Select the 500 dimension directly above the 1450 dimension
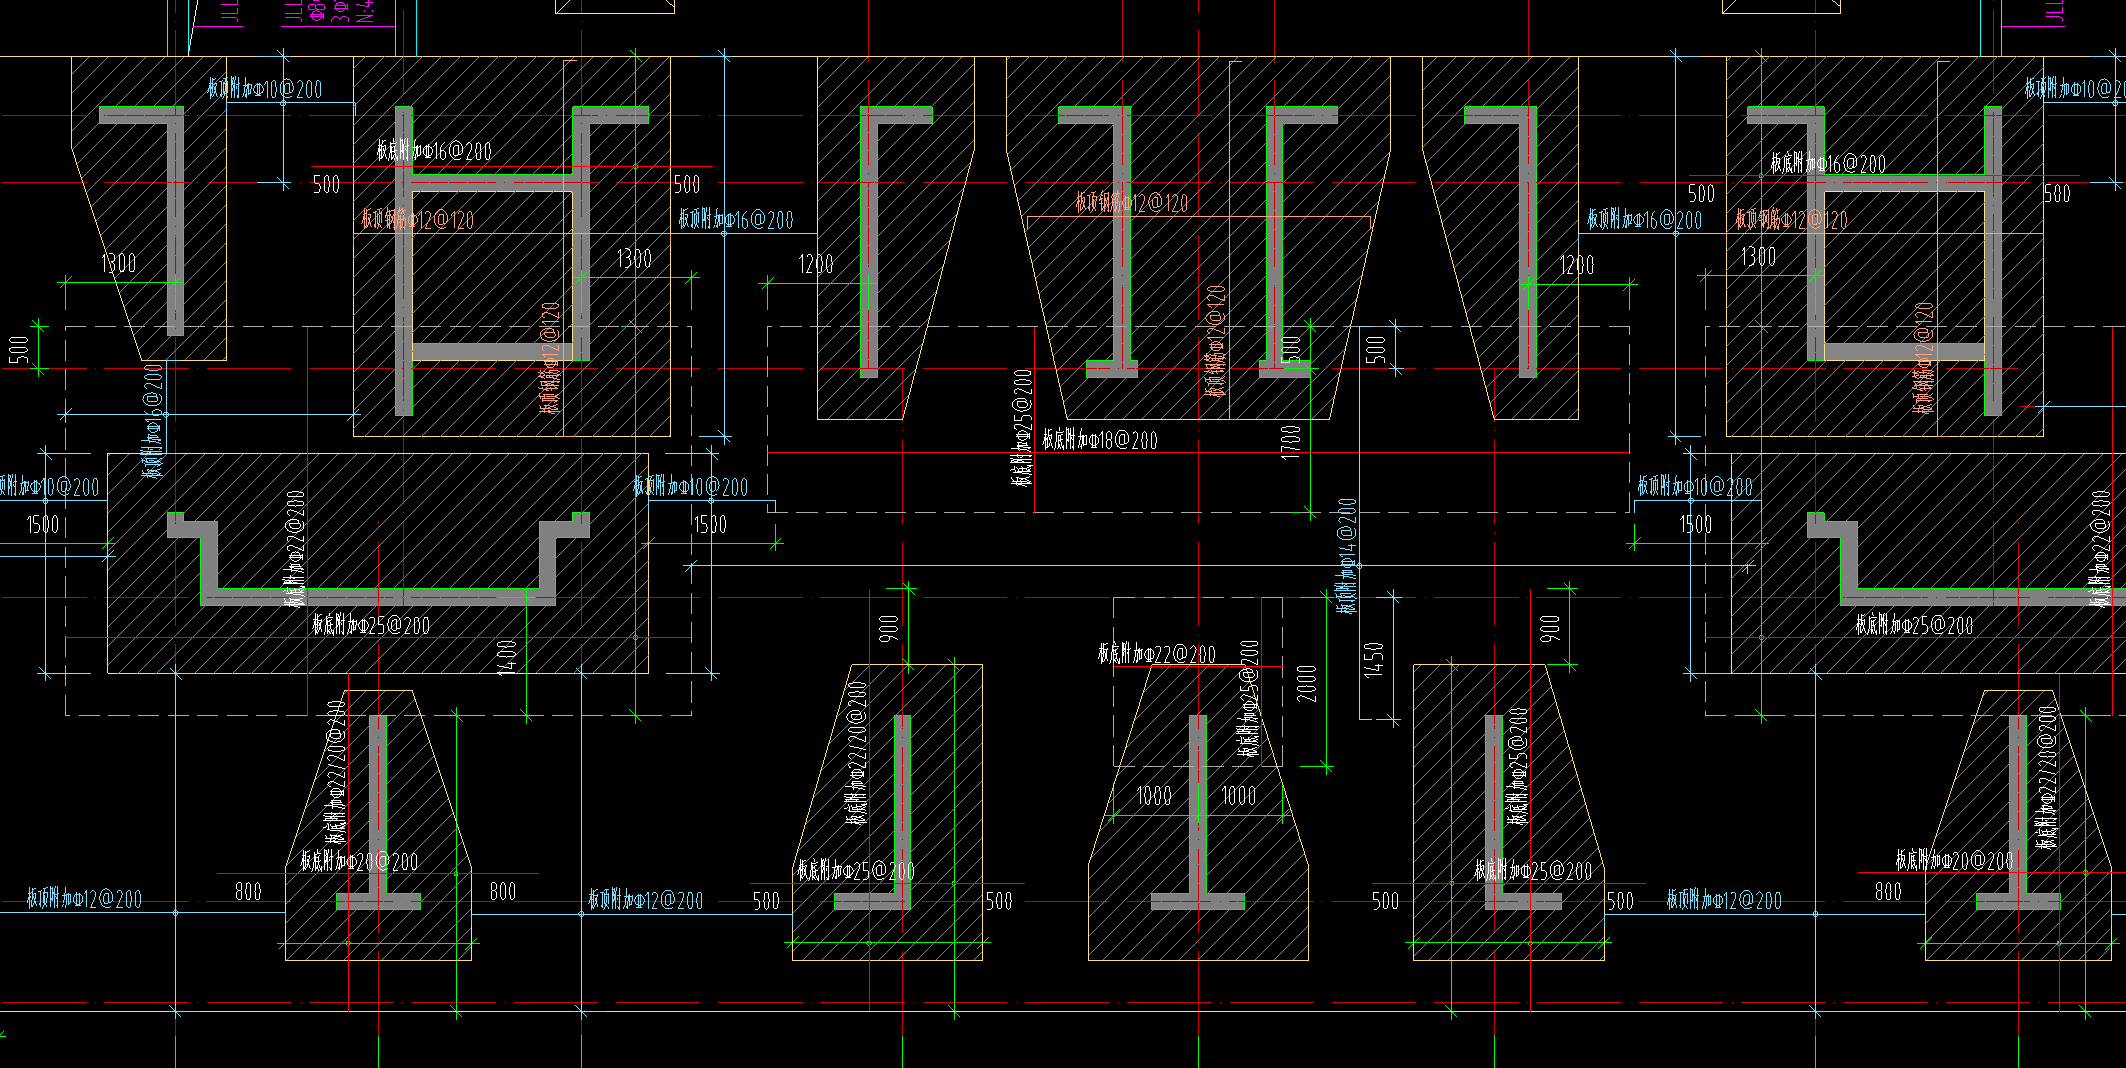Image resolution: width=2126 pixels, height=1068 pixels. tap(1375, 349)
